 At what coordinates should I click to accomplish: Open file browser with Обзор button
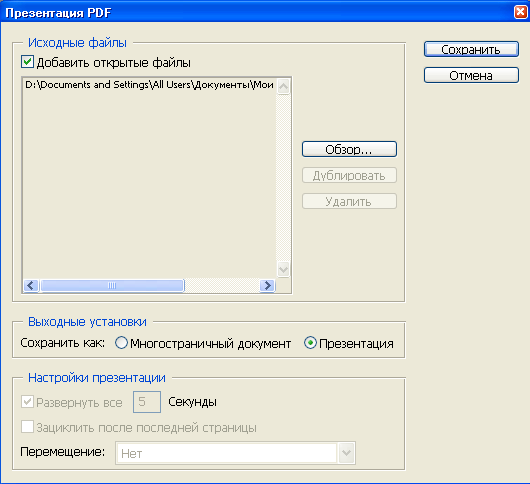349,149
